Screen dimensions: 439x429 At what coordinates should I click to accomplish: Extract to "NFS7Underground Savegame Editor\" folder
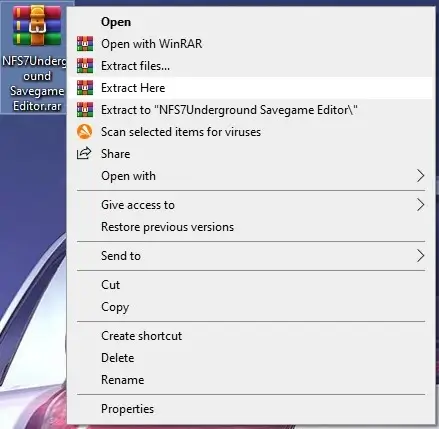click(250, 110)
